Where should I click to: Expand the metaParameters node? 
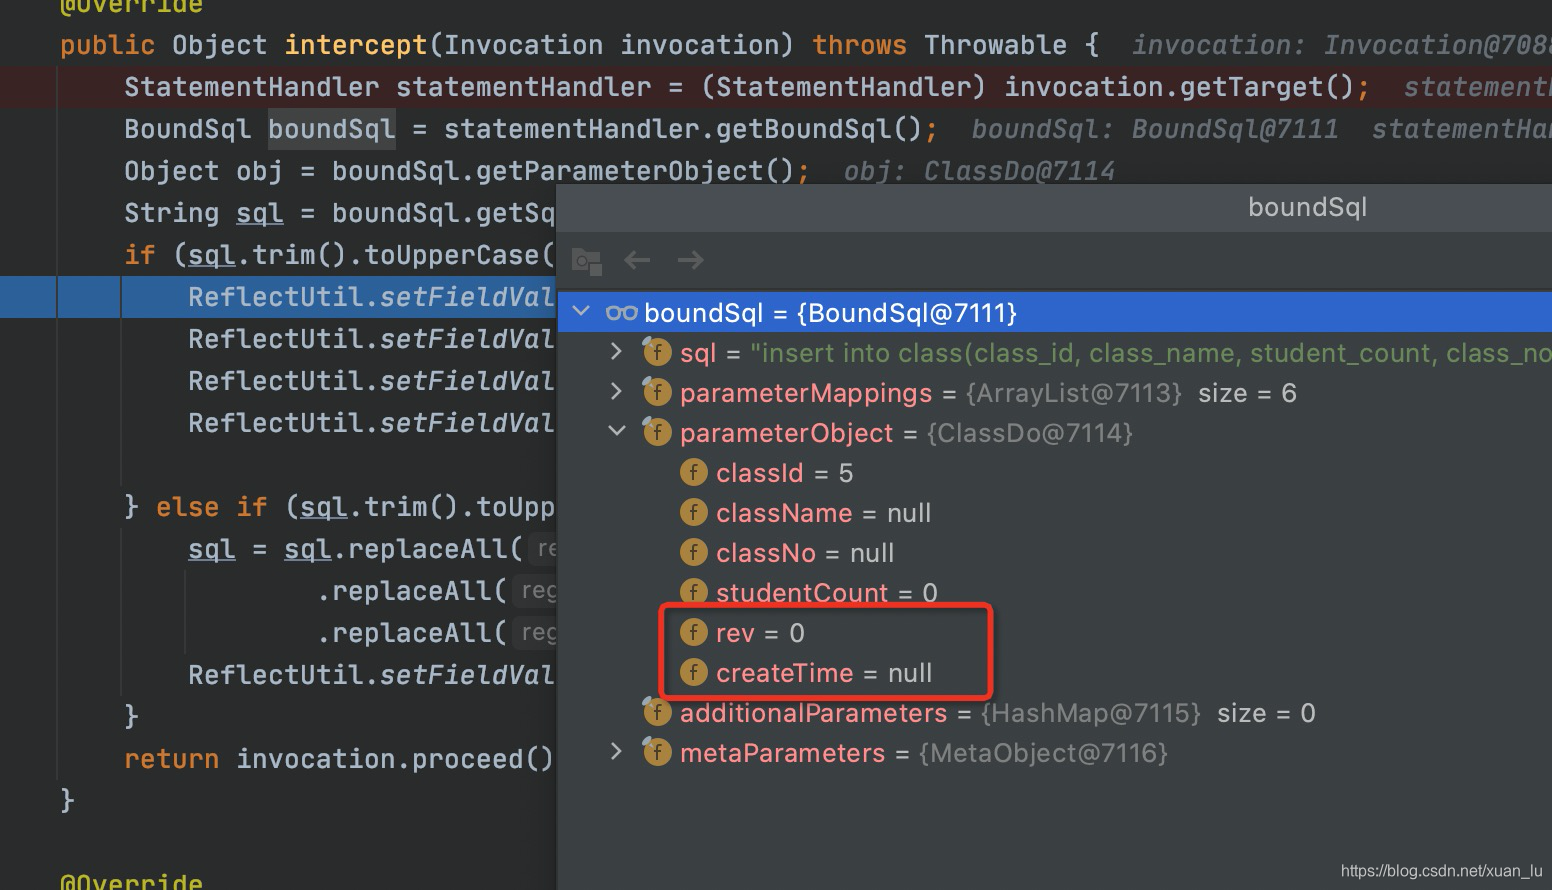coord(614,752)
